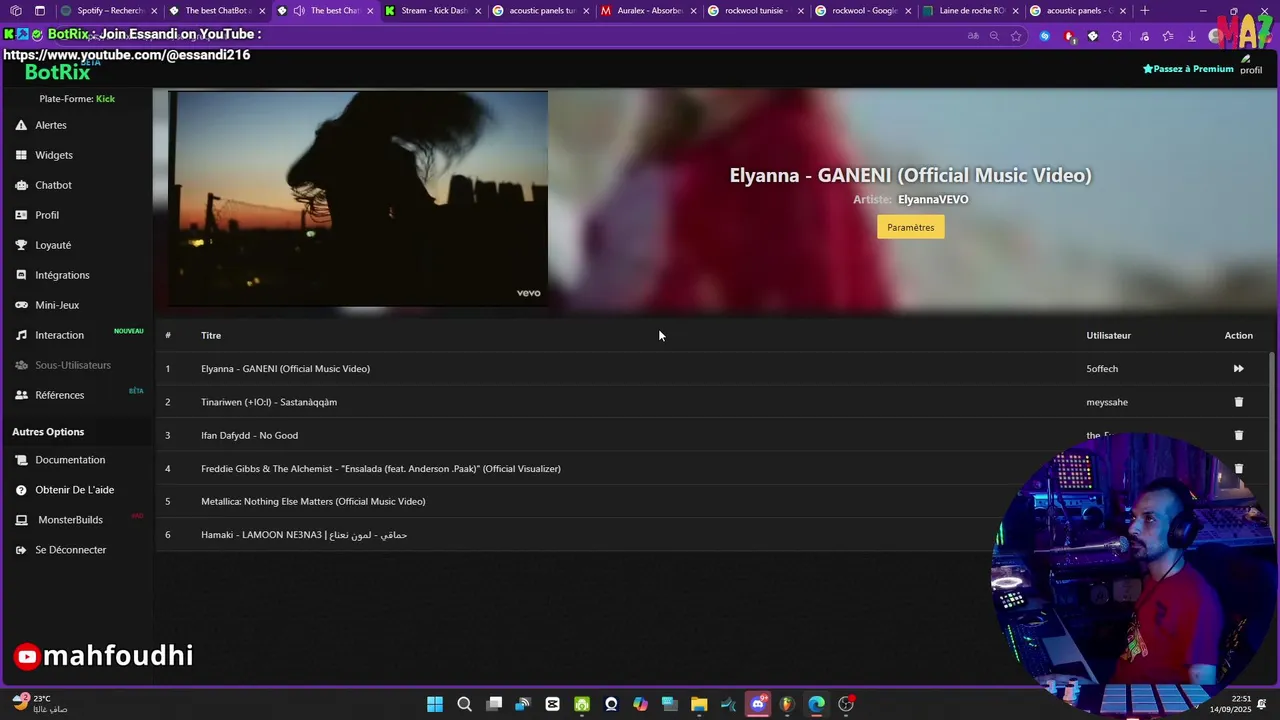This screenshot has width=1280, height=720.
Task: Delete the Tinariwen song from queue
Action: 1238,402
